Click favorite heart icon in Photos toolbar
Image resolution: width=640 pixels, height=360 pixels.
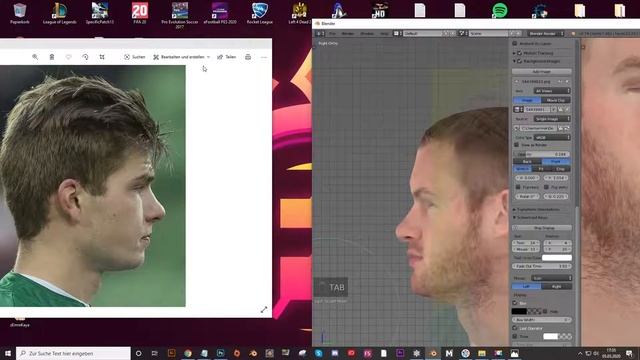69,57
